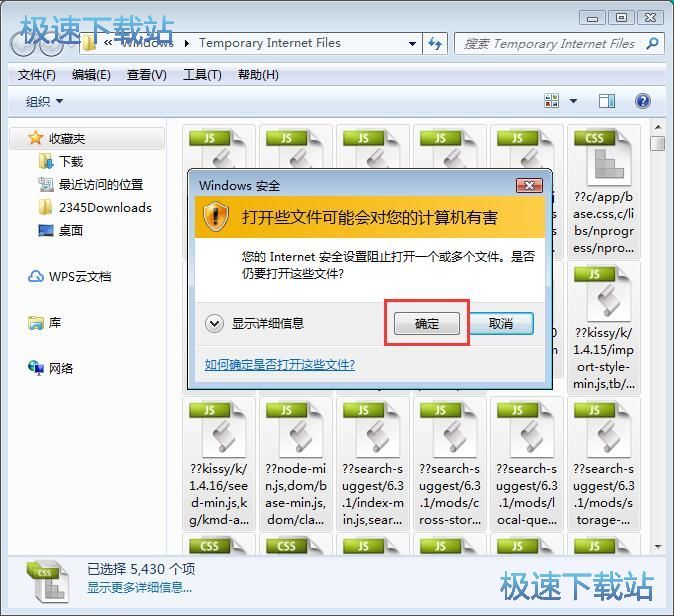This screenshot has height=616, width=674.
Task: Open the 如何确定是否打开这些文件 help link
Action: click(x=280, y=365)
